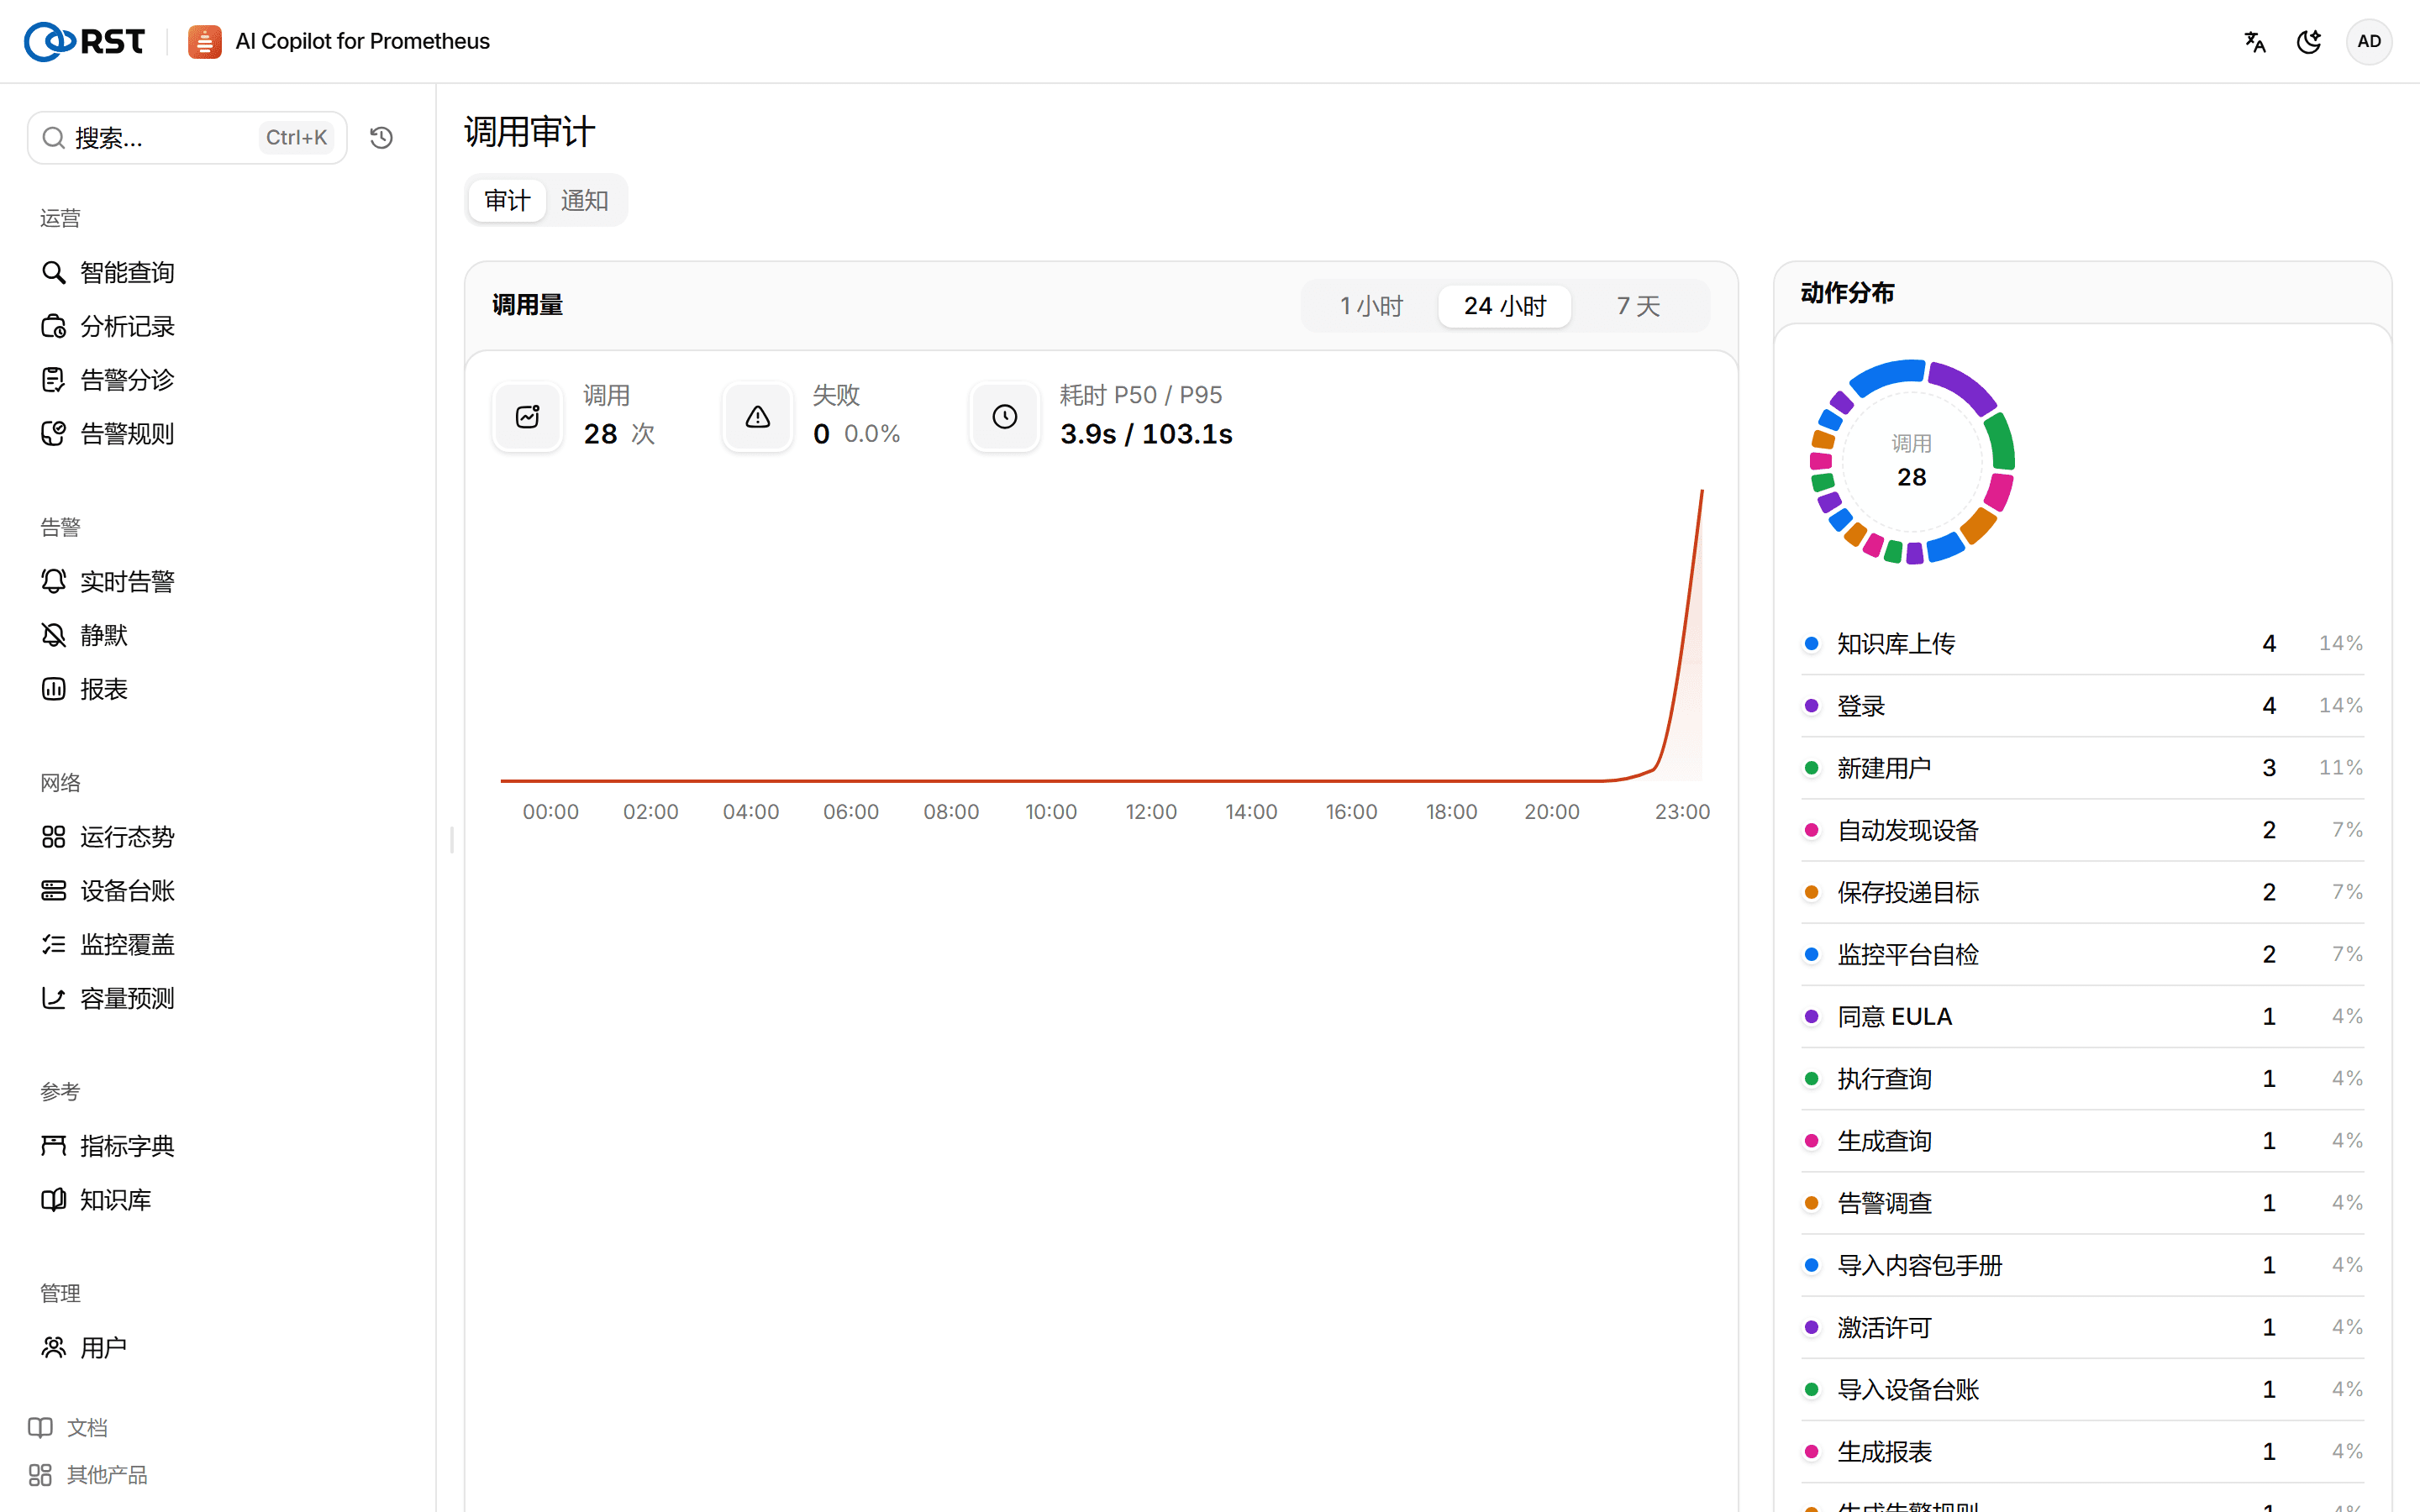The height and width of the screenshot is (1512, 2420).
Task: Click the RST logo
Action: click(84, 41)
